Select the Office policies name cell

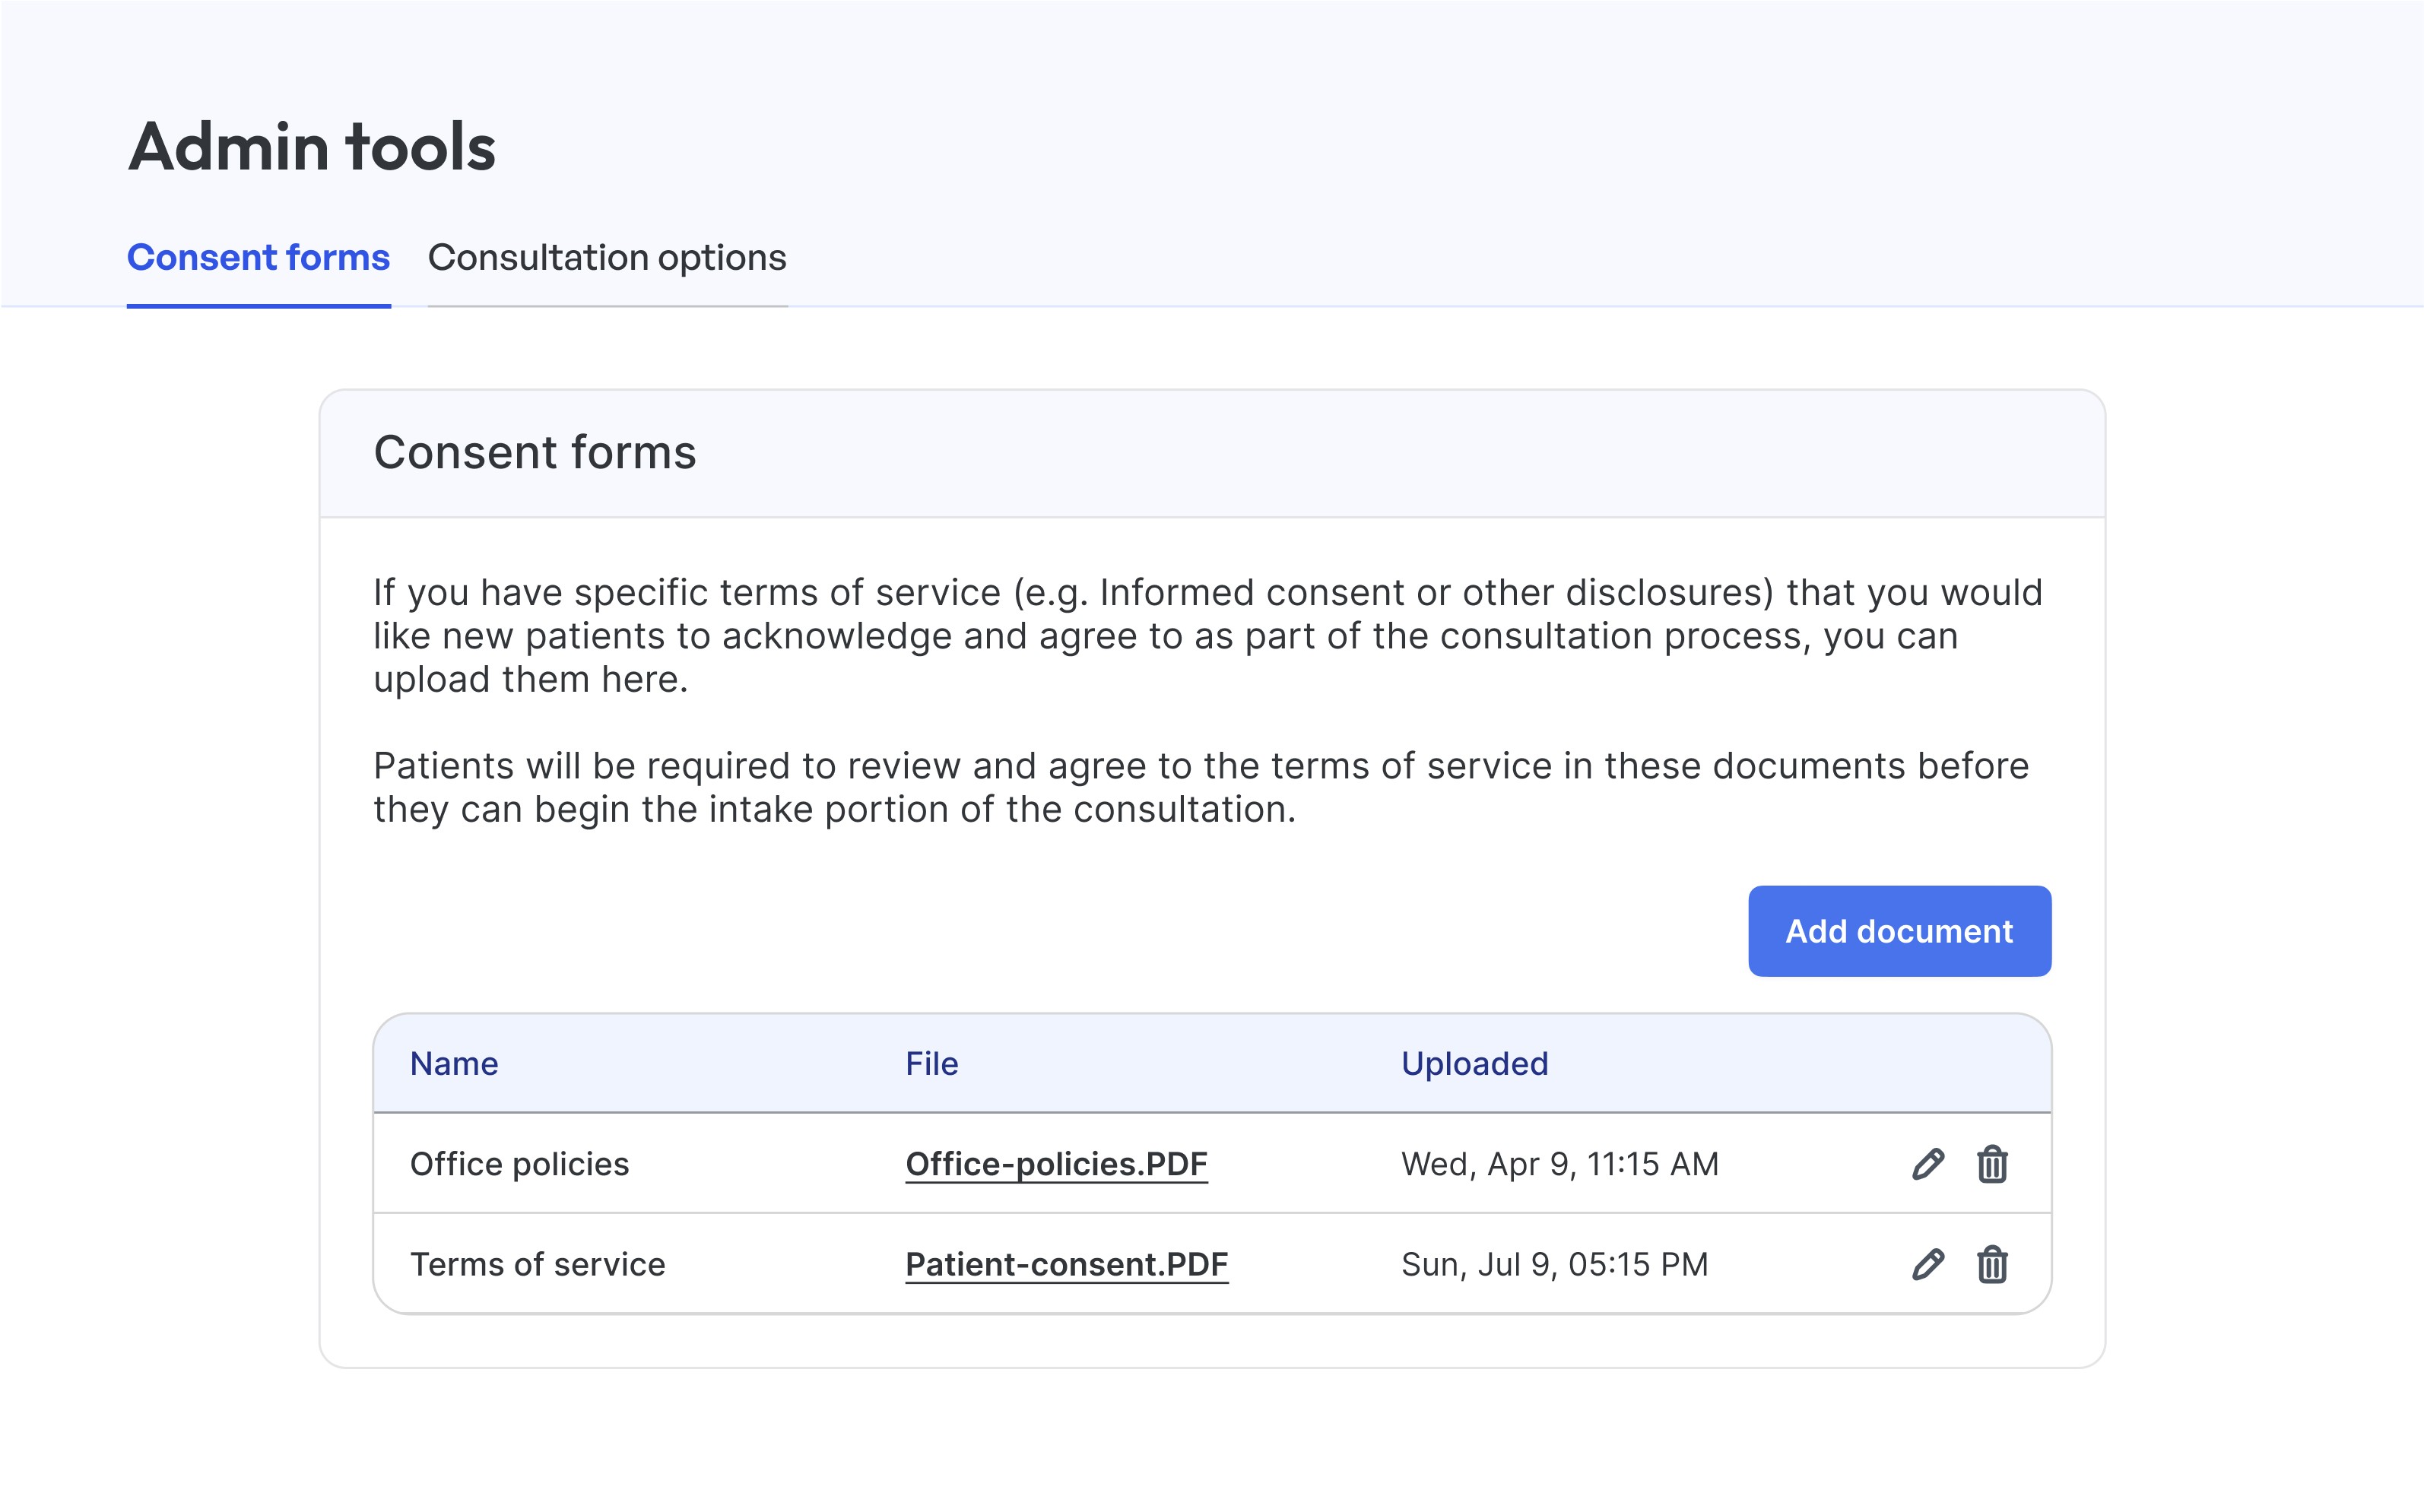tap(519, 1164)
